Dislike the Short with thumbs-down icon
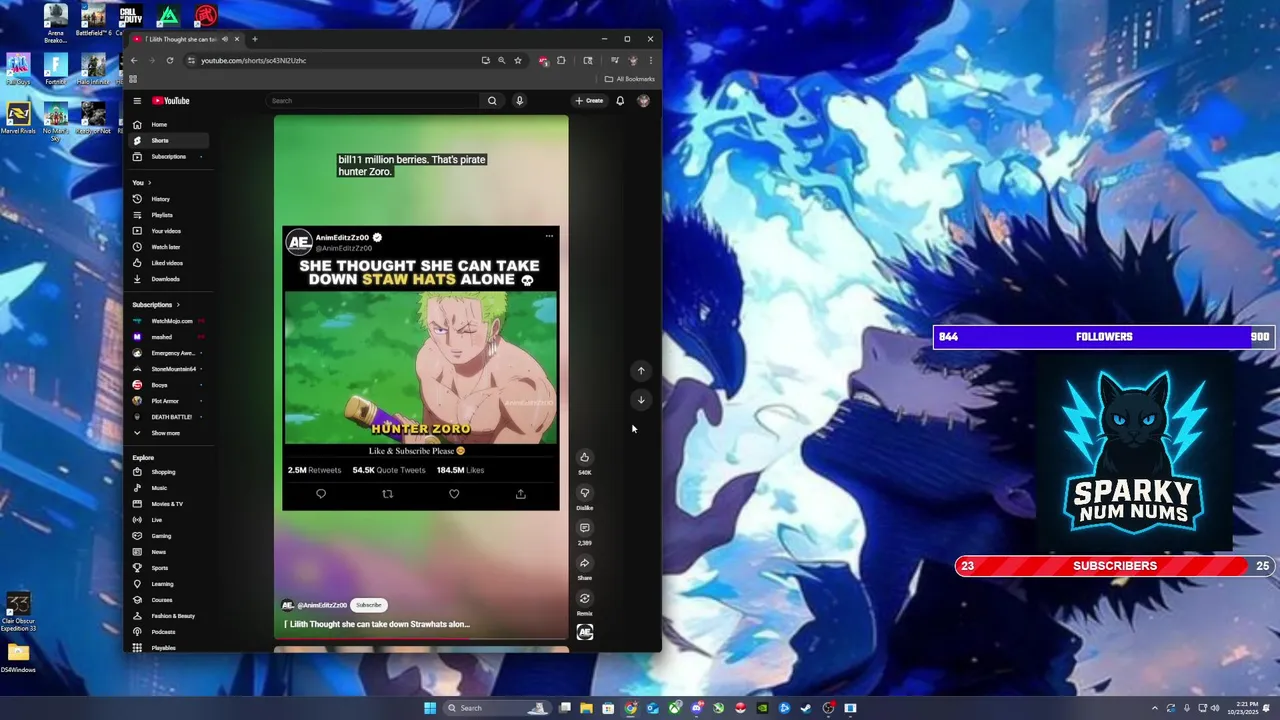1280x720 pixels. [585, 493]
